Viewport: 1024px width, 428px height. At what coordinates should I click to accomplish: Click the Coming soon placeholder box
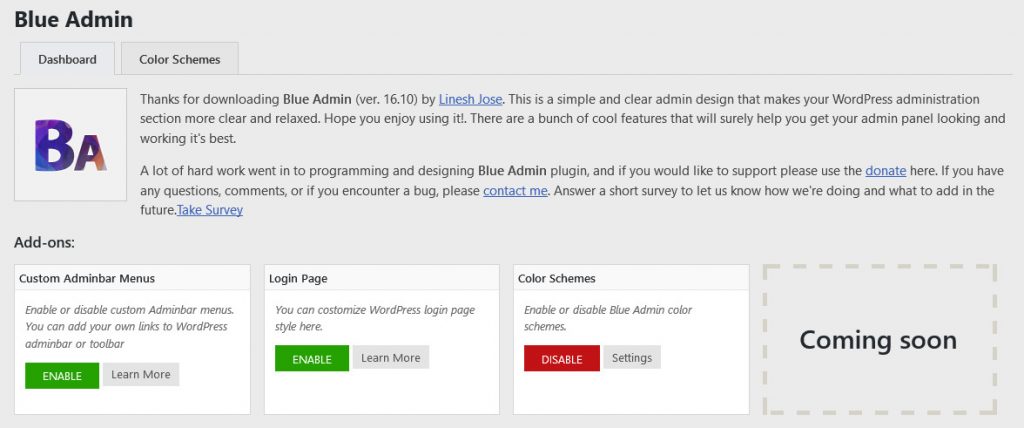(878, 340)
